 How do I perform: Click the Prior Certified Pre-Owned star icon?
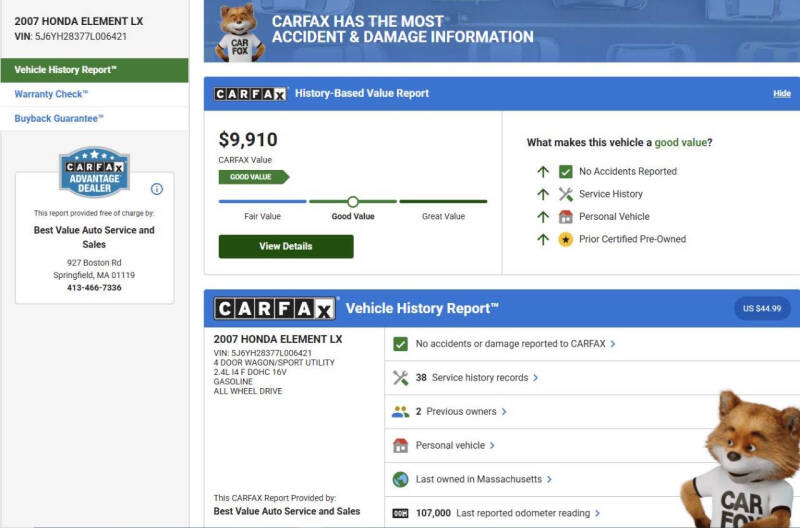click(565, 239)
